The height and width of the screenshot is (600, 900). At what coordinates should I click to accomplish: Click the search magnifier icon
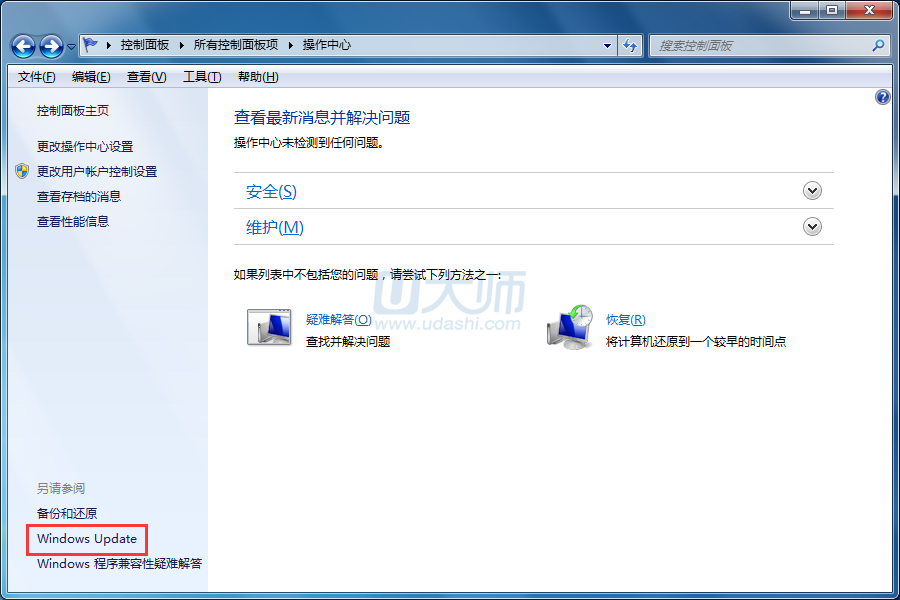coord(878,45)
